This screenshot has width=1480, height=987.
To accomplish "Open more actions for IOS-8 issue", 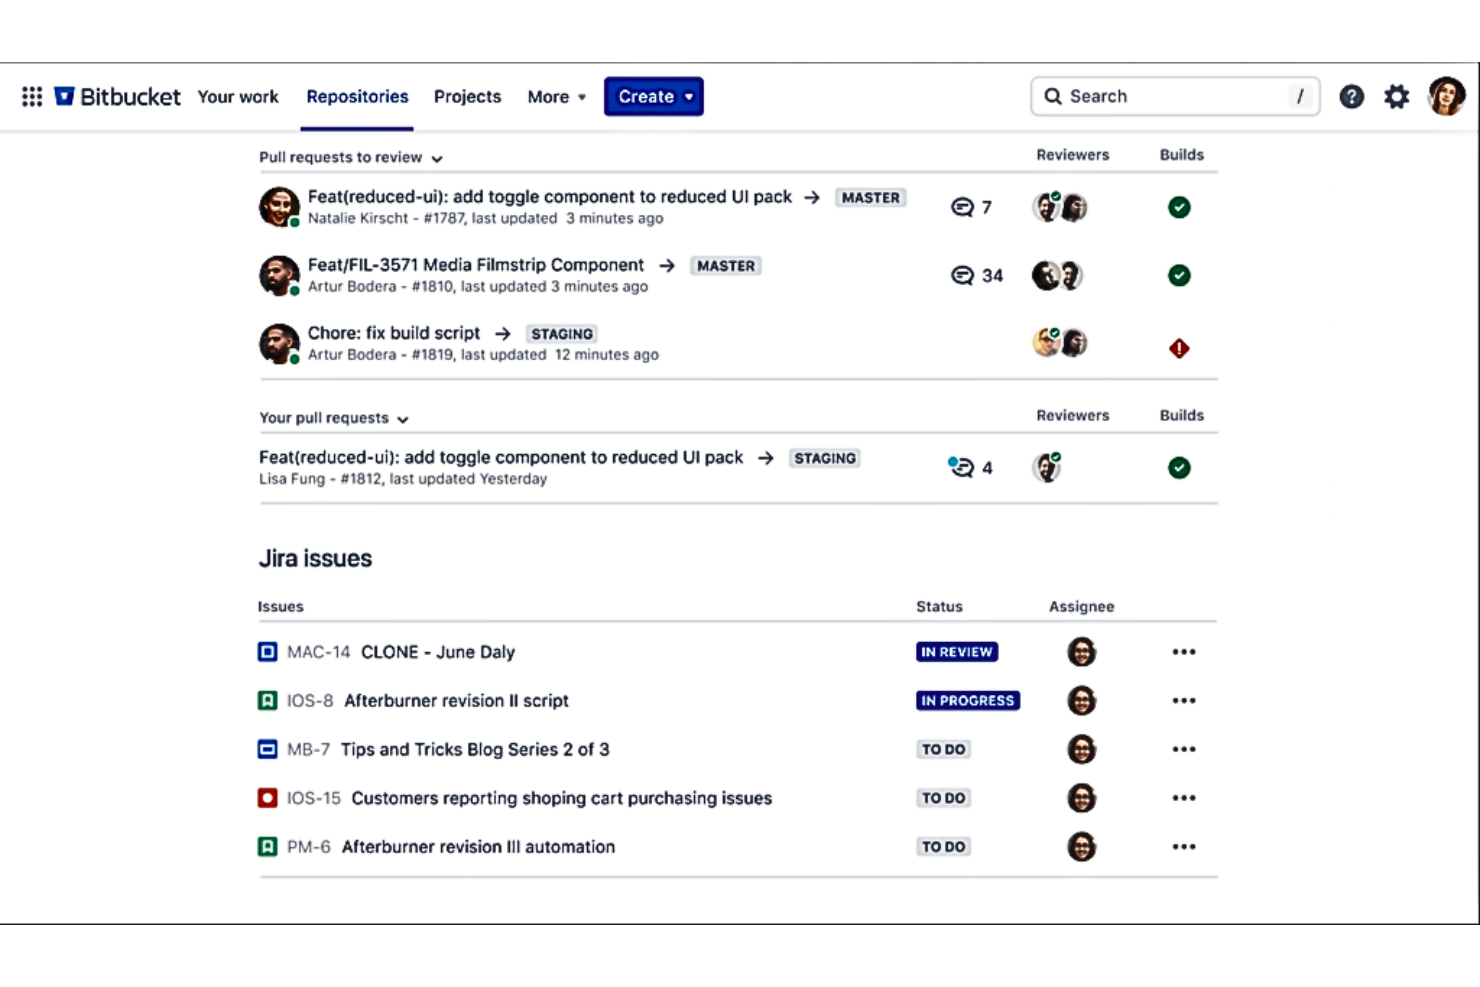I will 1184,700.
